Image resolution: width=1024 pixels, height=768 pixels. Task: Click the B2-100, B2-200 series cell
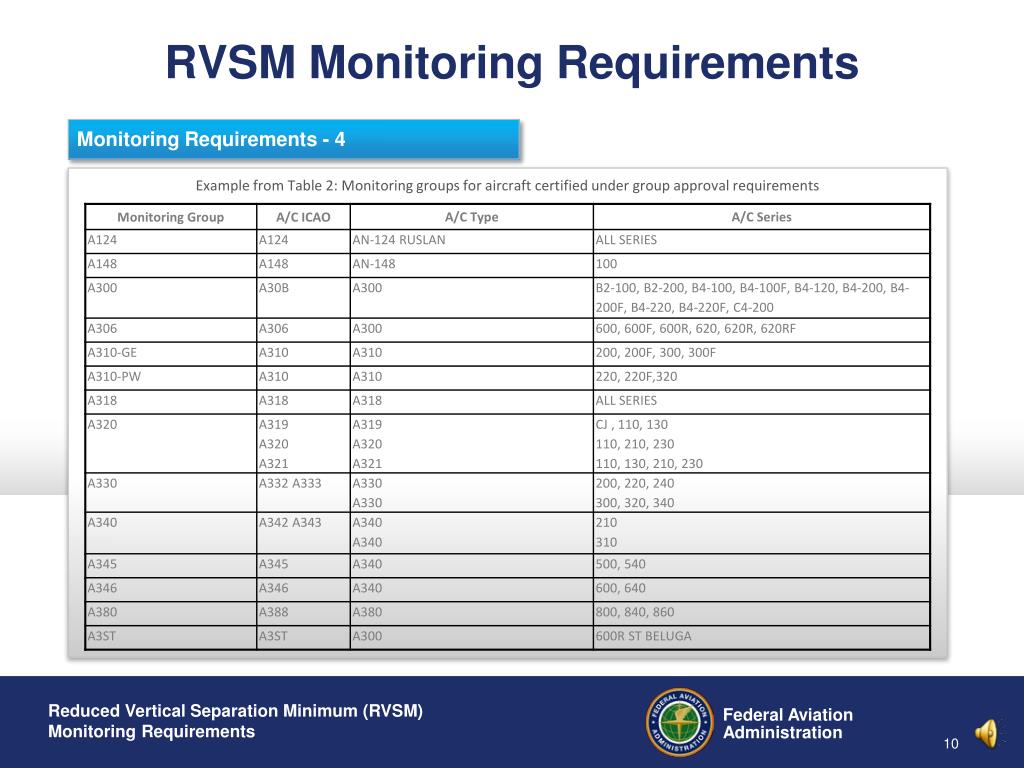[761, 298]
